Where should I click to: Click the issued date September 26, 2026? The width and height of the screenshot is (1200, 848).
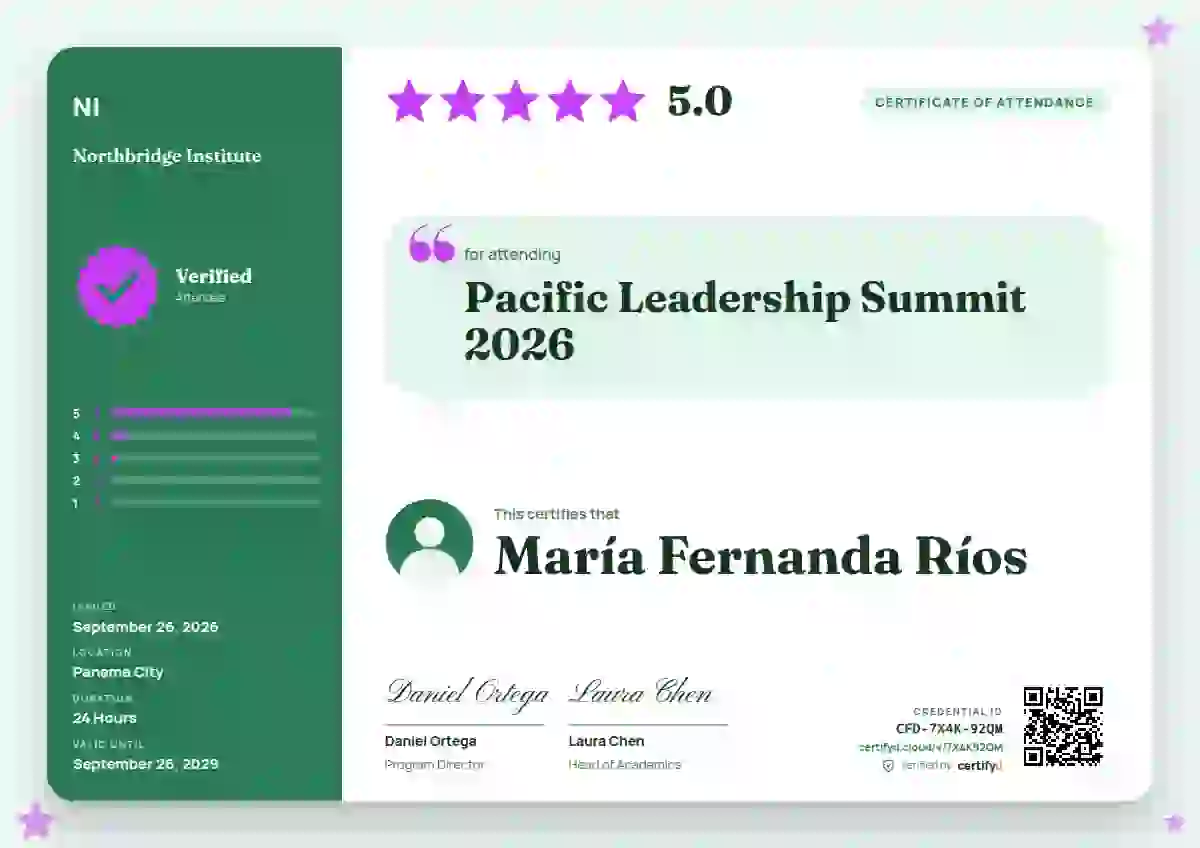145,627
